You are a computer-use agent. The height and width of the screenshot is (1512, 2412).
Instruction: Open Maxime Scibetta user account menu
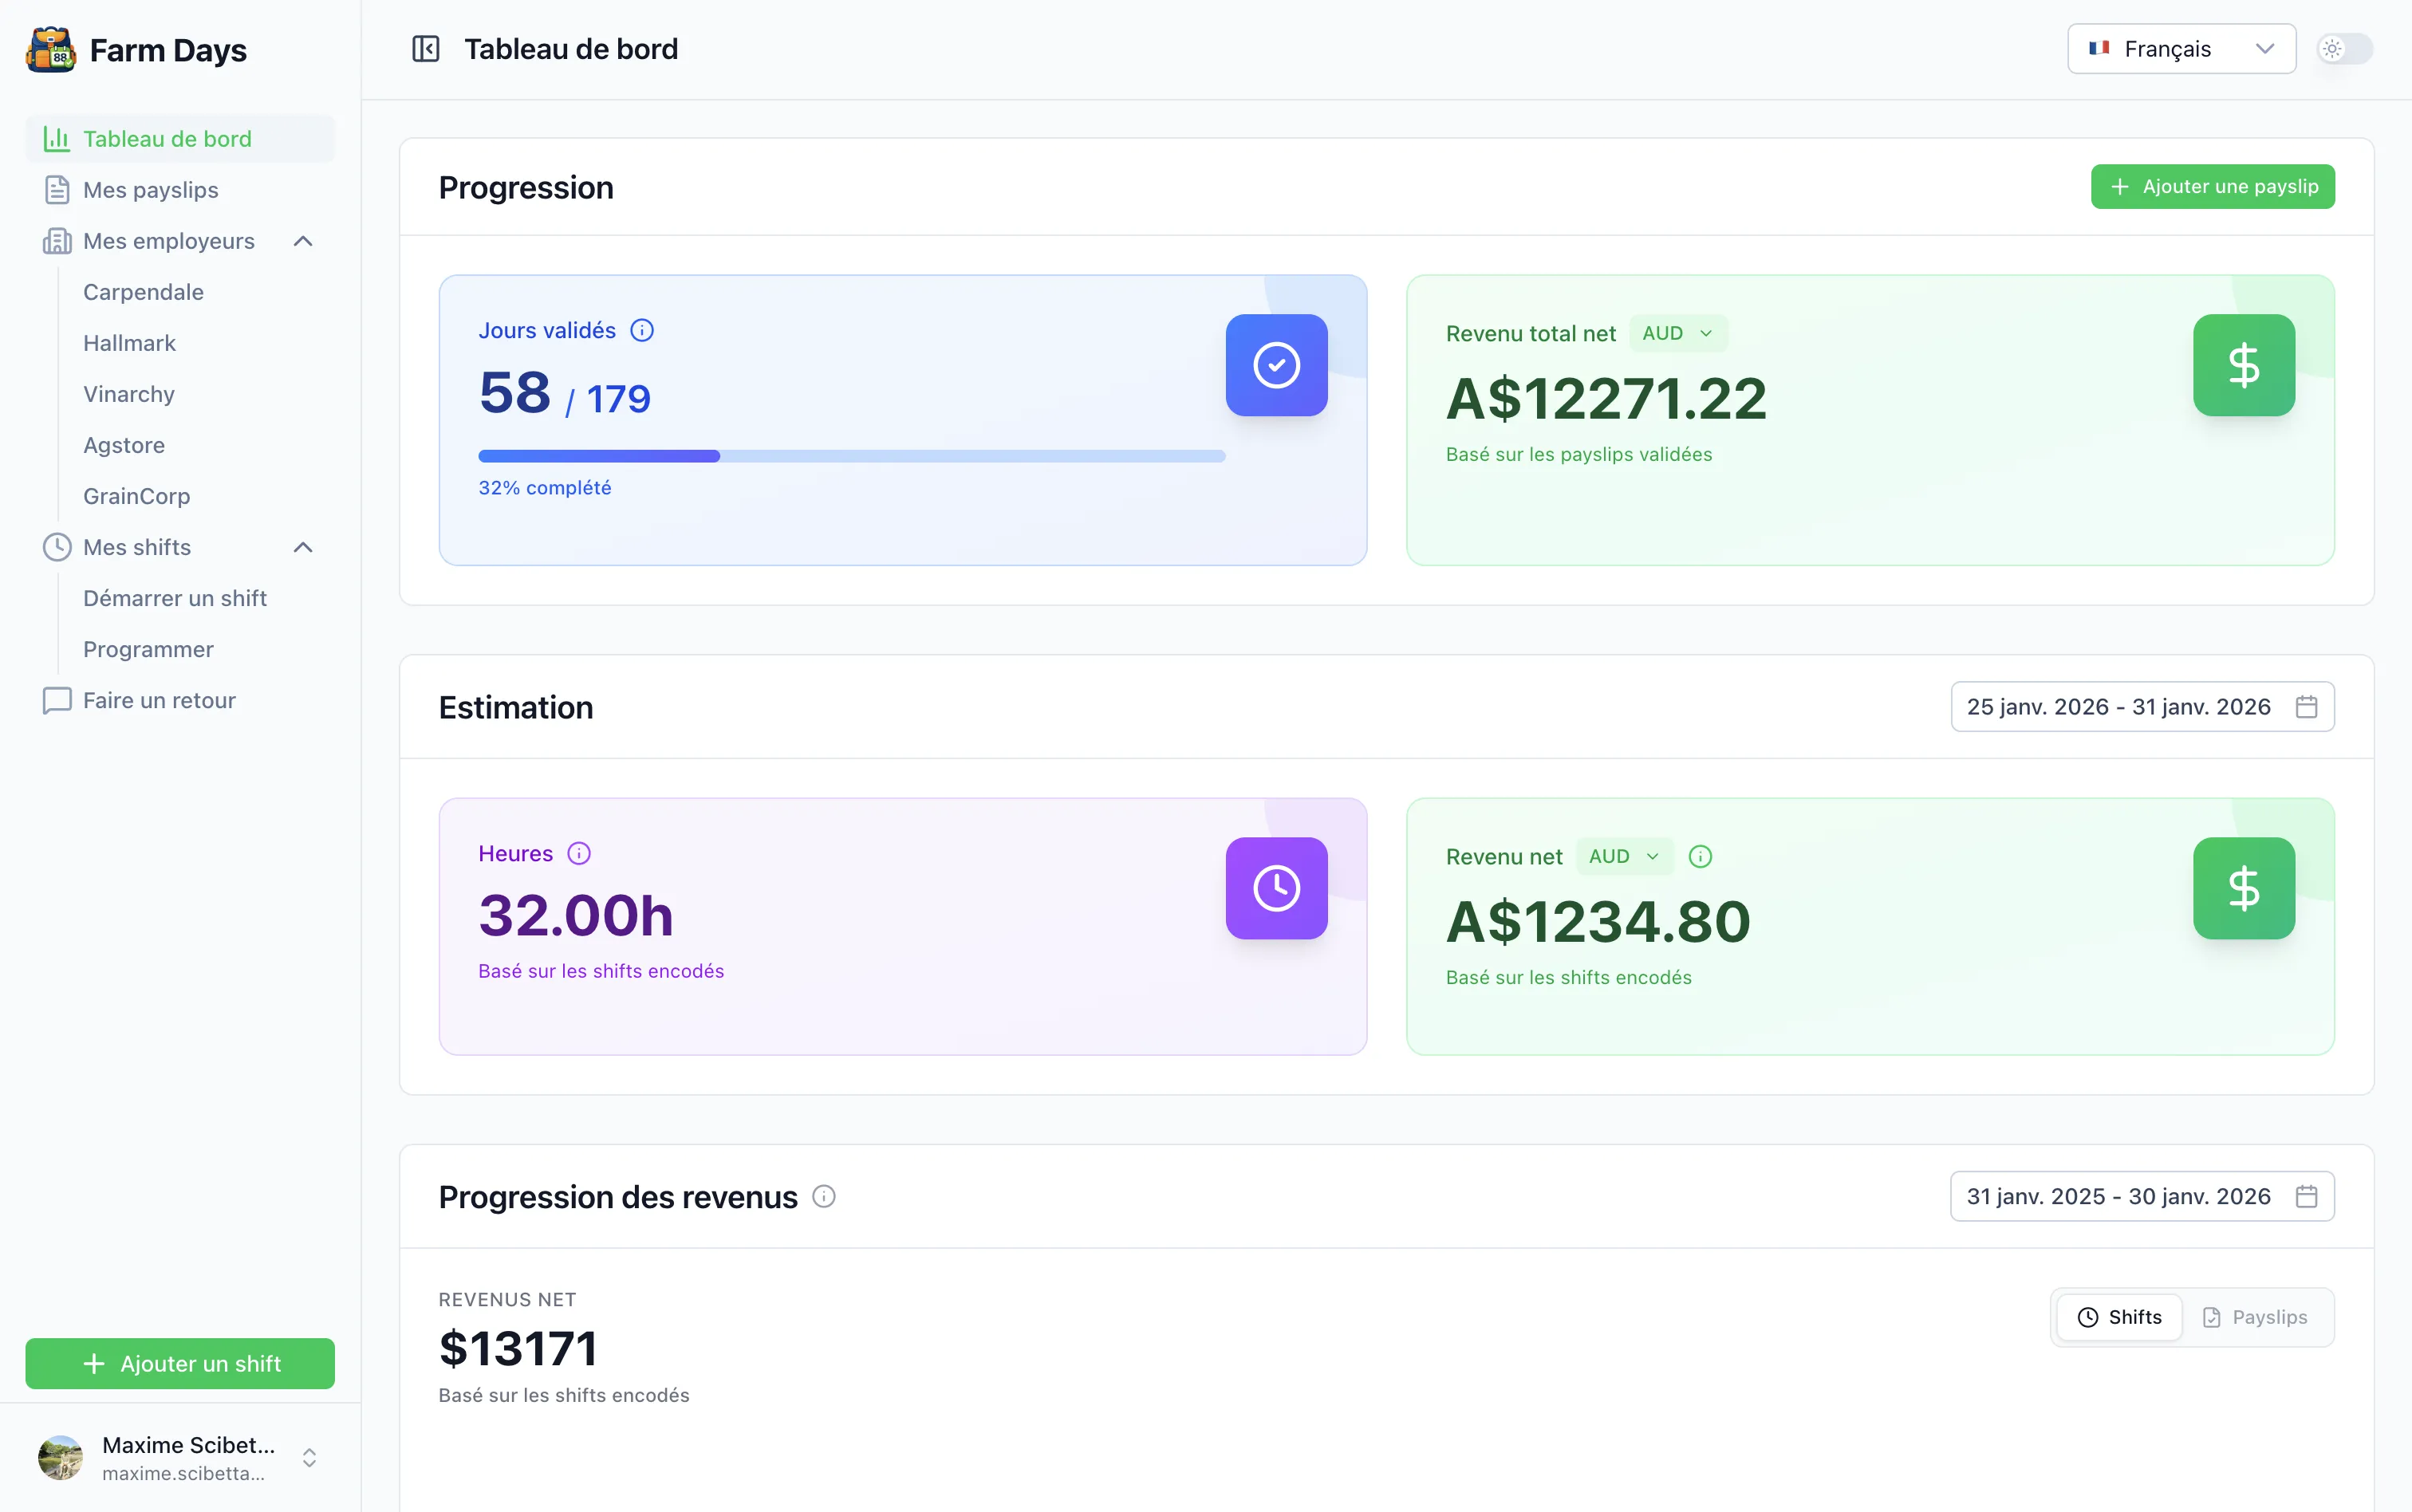pyautogui.click(x=180, y=1457)
